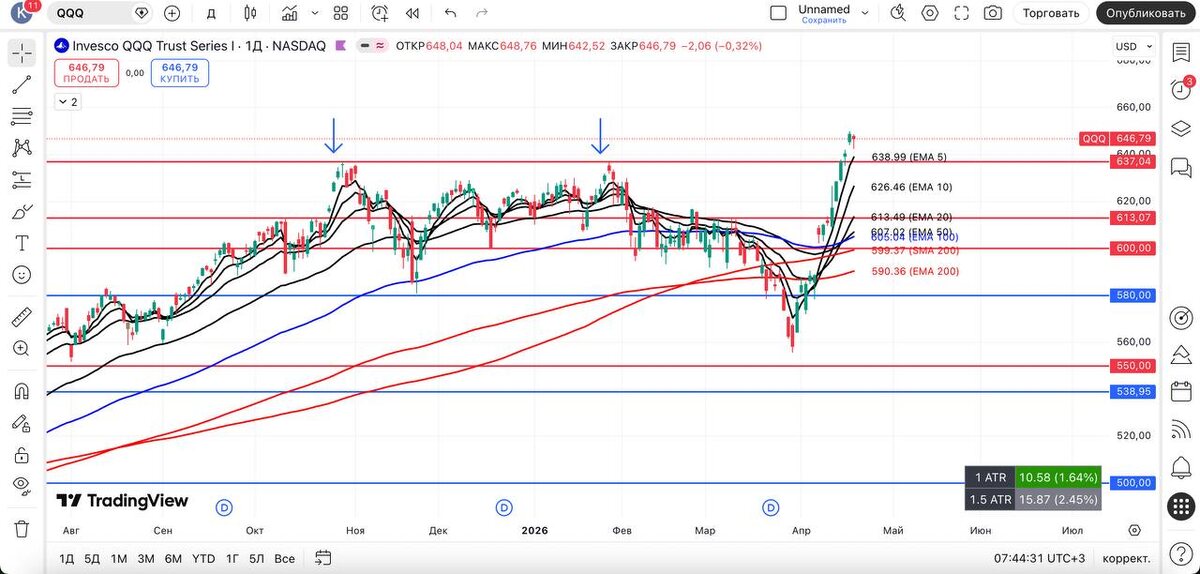The height and width of the screenshot is (574, 1200).
Task: Select the 3М time range
Action: coord(146,558)
